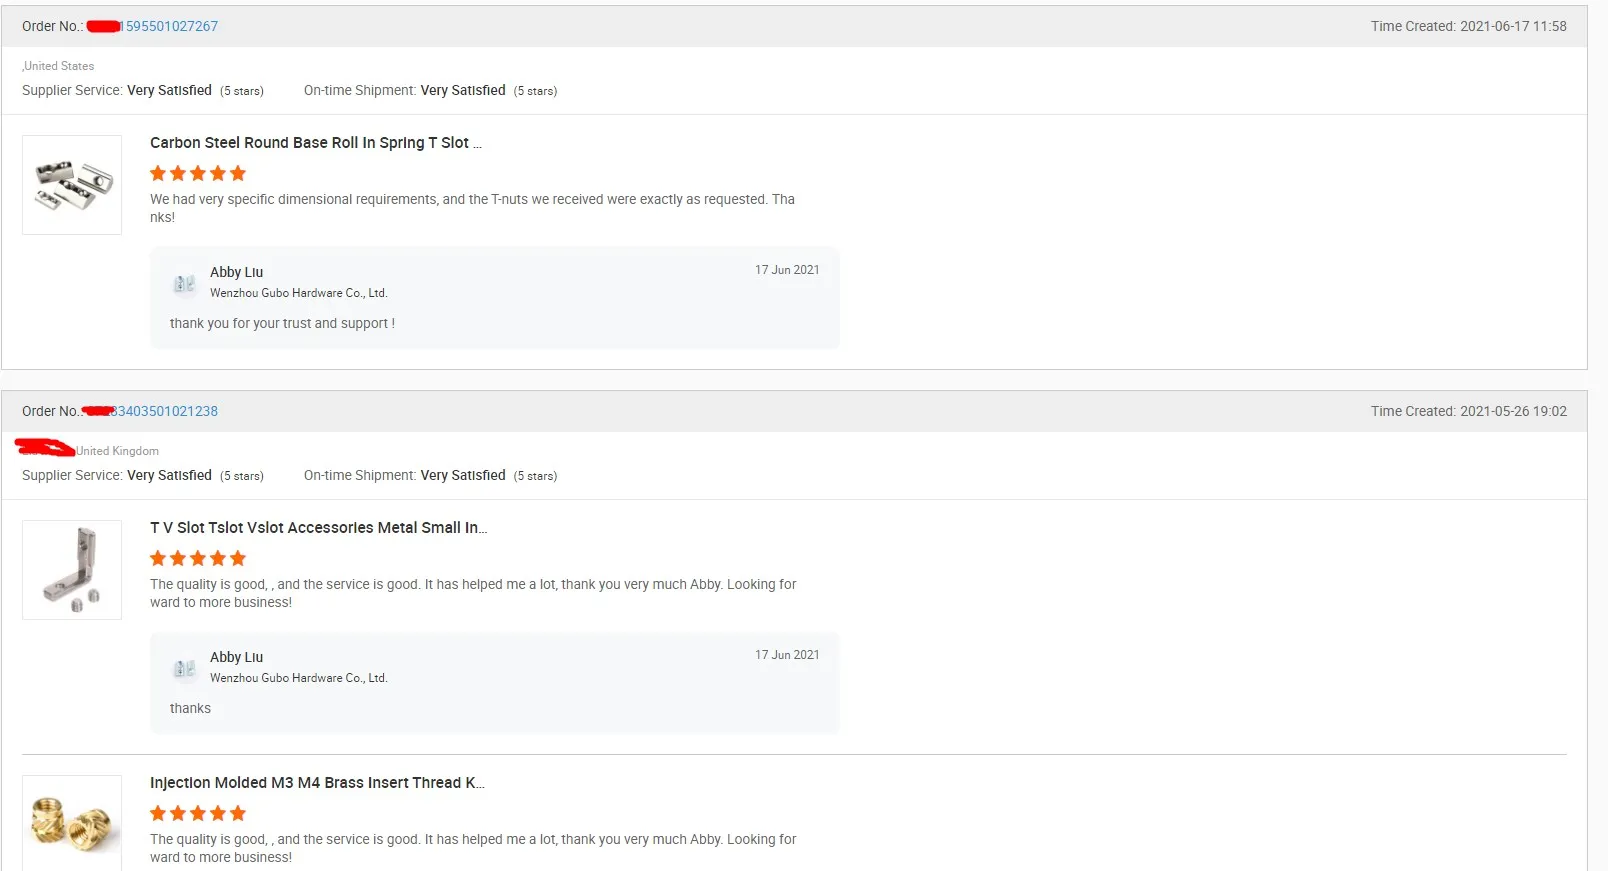
Task: Click the metal corner bracket product thumbnail
Action: pyautogui.click(x=72, y=570)
